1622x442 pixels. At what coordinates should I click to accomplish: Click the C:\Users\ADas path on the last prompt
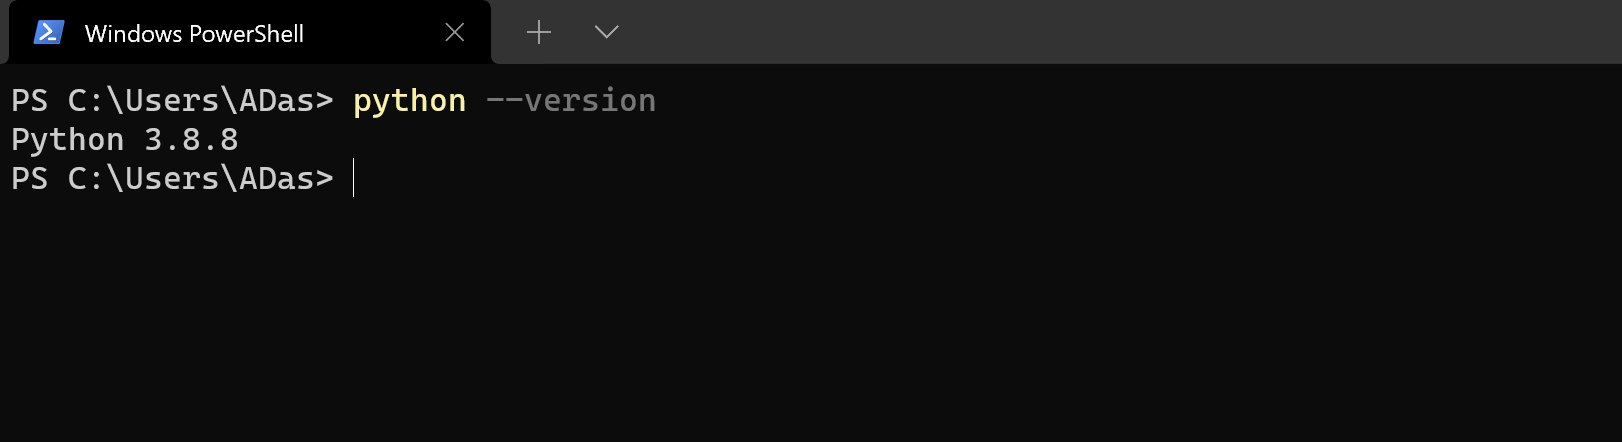(x=190, y=179)
